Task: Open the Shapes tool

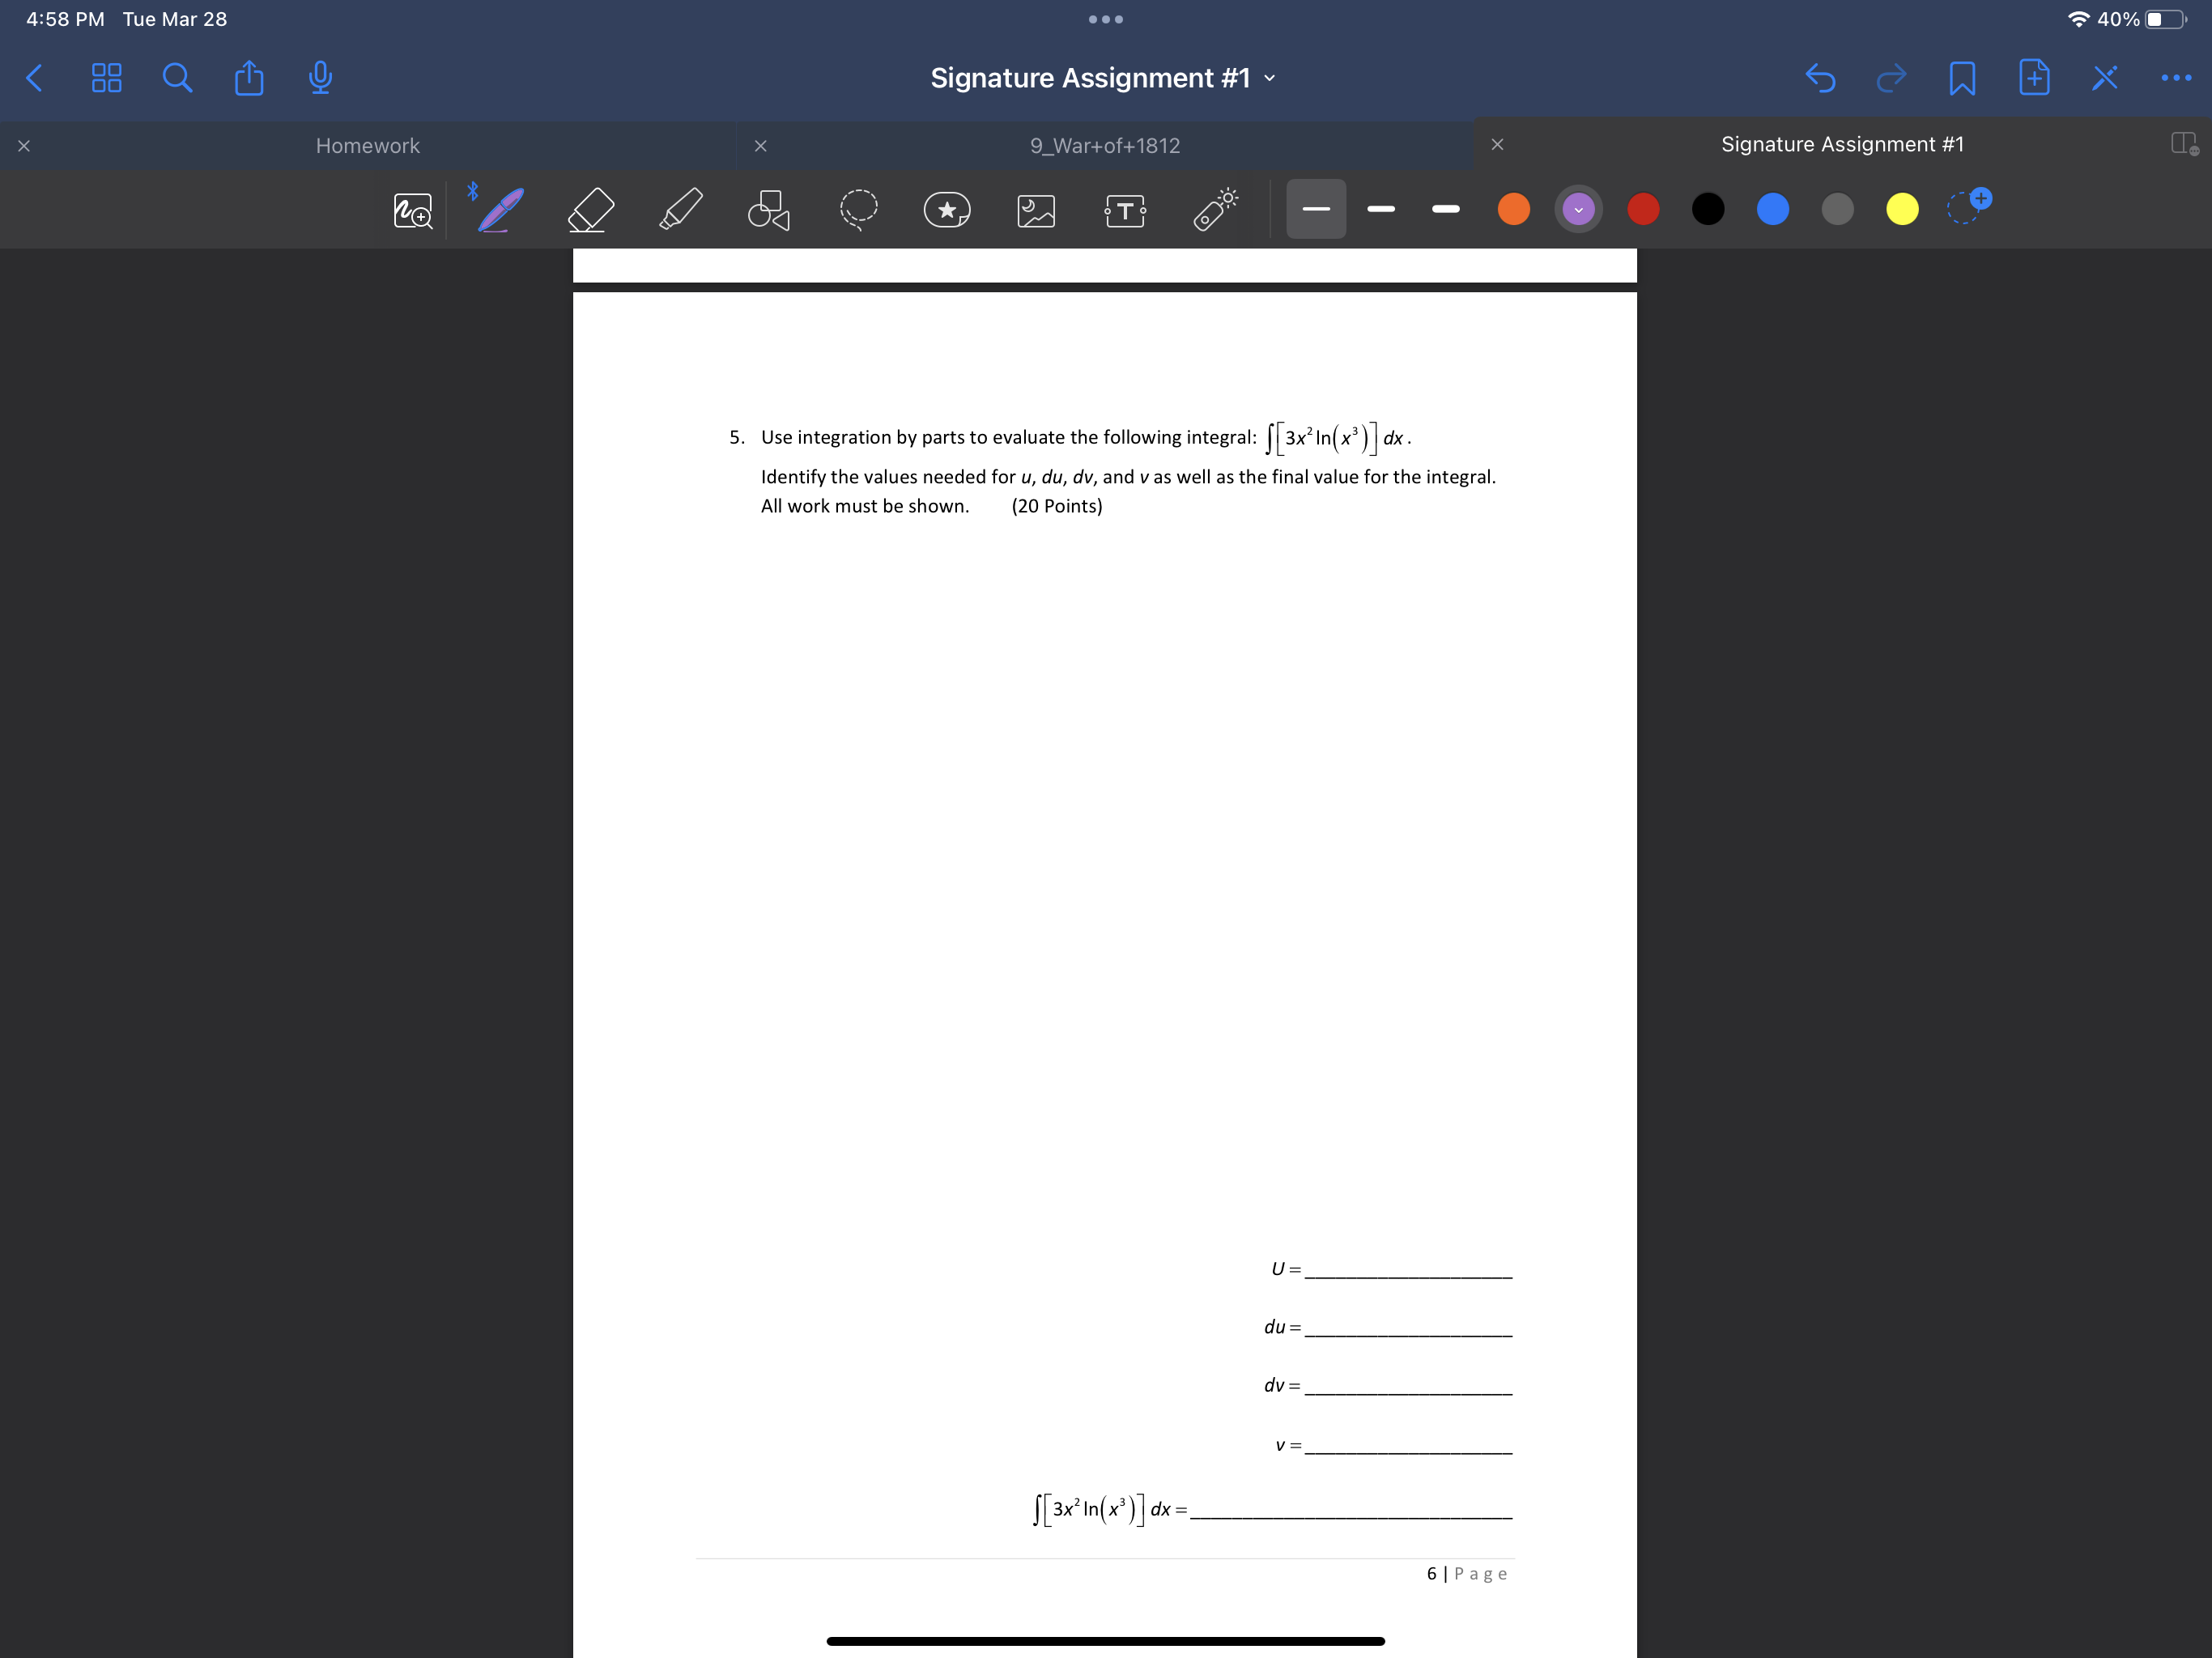Action: point(769,210)
